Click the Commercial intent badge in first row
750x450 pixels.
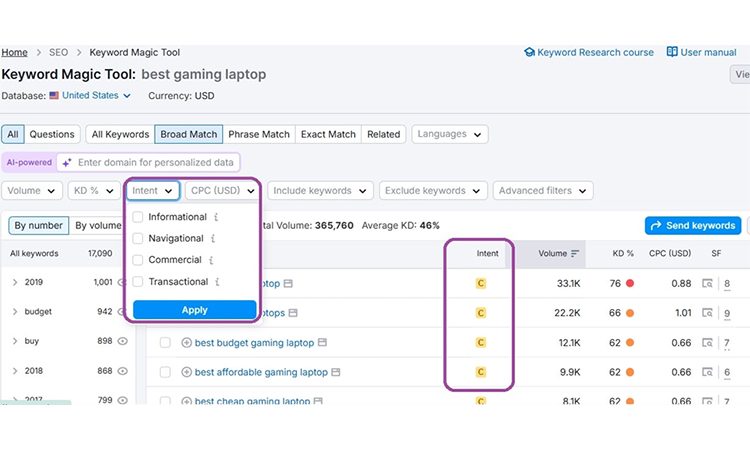point(480,284)
